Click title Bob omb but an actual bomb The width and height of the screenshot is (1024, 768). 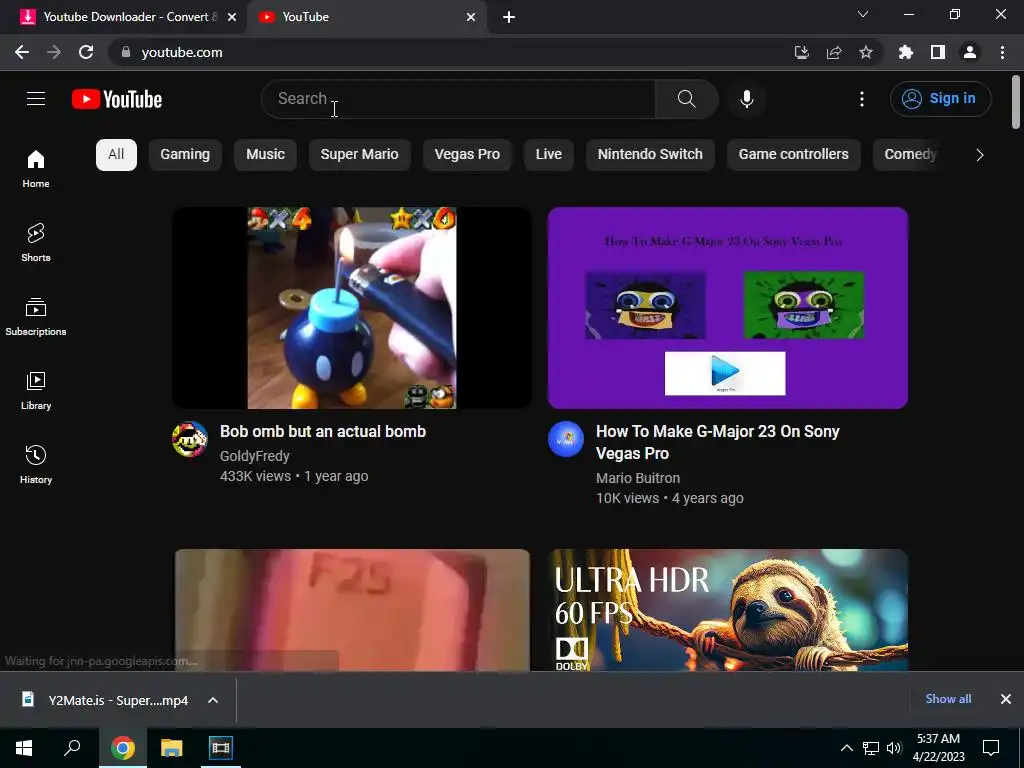click(323, 432)
